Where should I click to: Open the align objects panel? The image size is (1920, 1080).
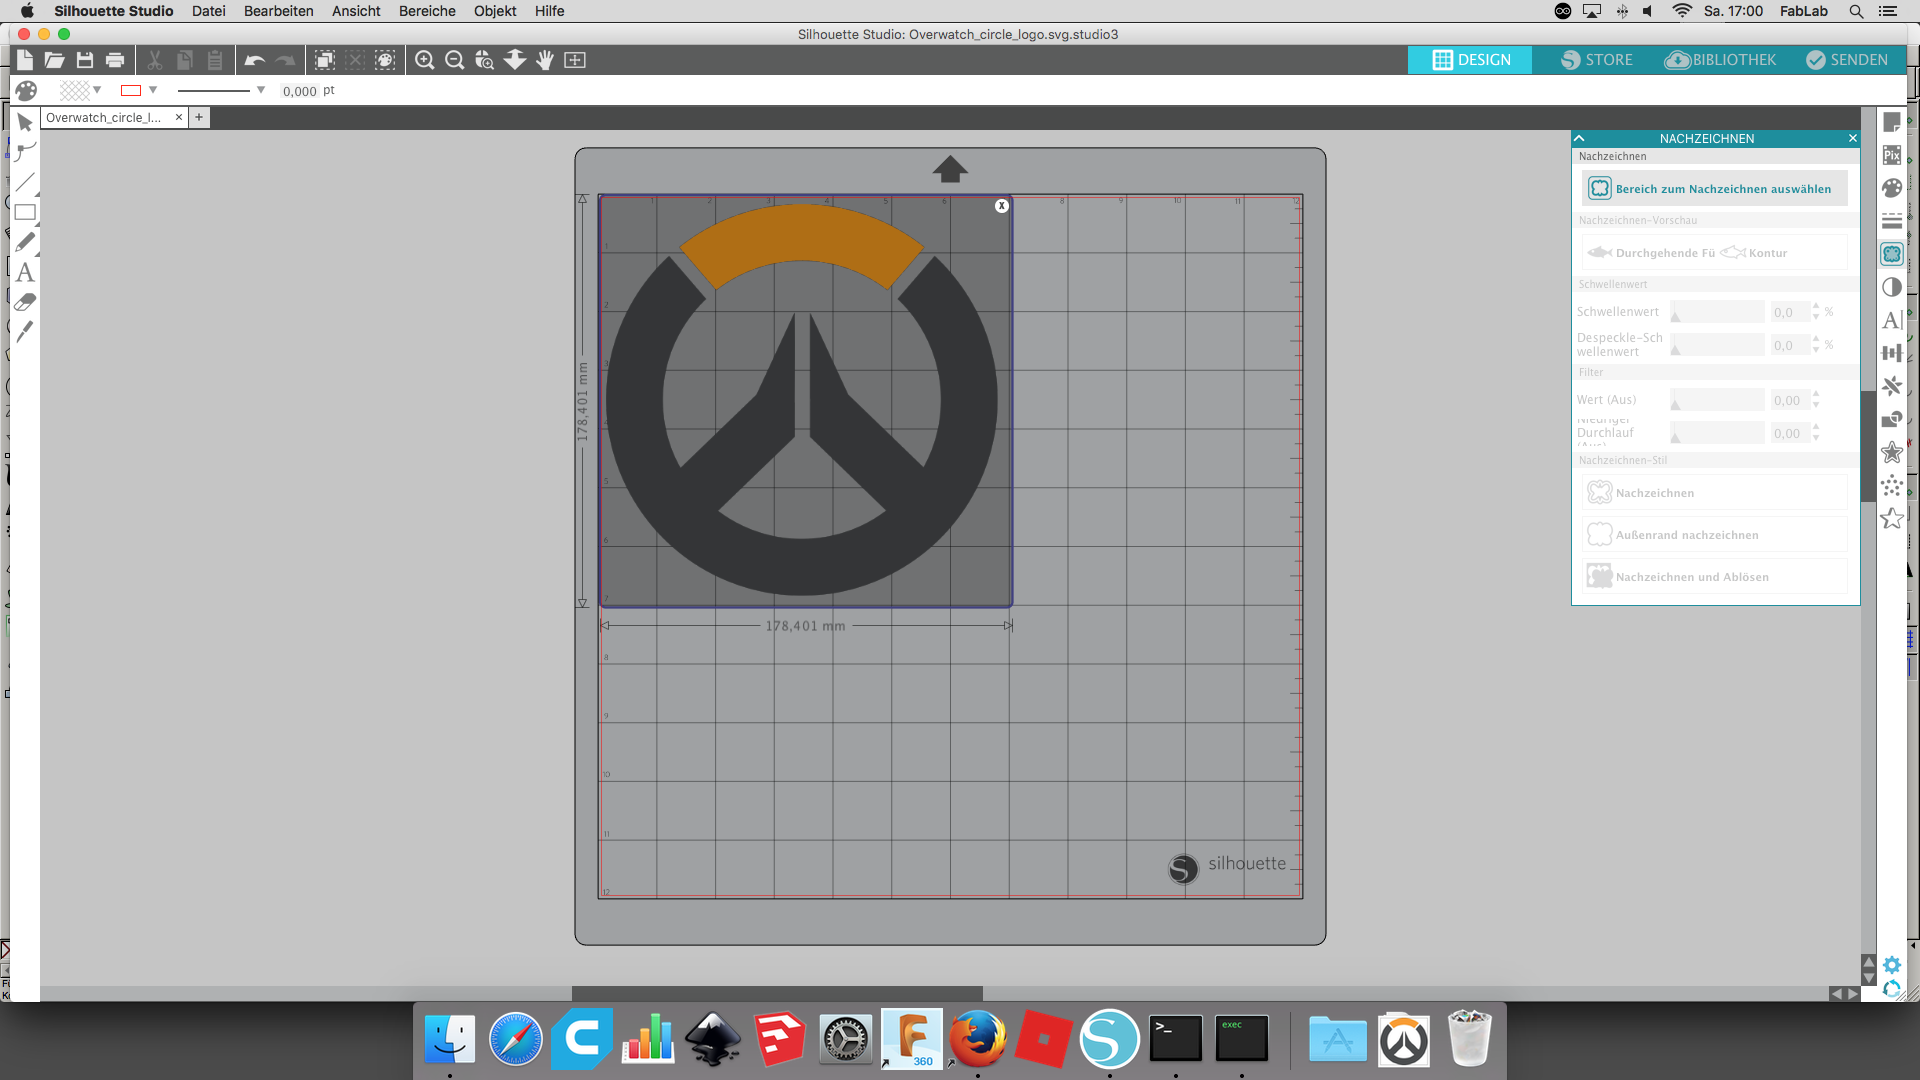click(1892, 353)
